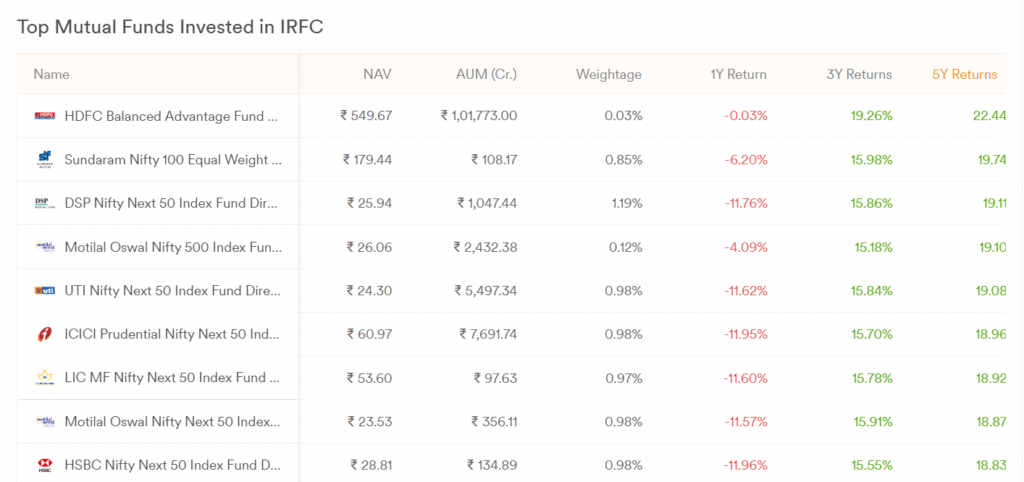Click the HSBC fund logo icon

point(44,466)
